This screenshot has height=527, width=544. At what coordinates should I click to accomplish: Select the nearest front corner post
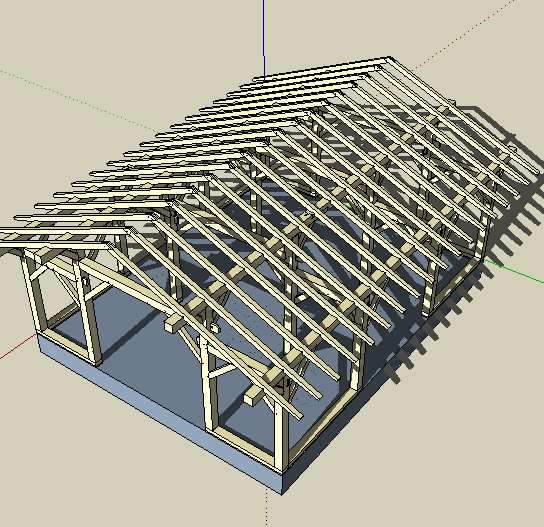[281, 434]
